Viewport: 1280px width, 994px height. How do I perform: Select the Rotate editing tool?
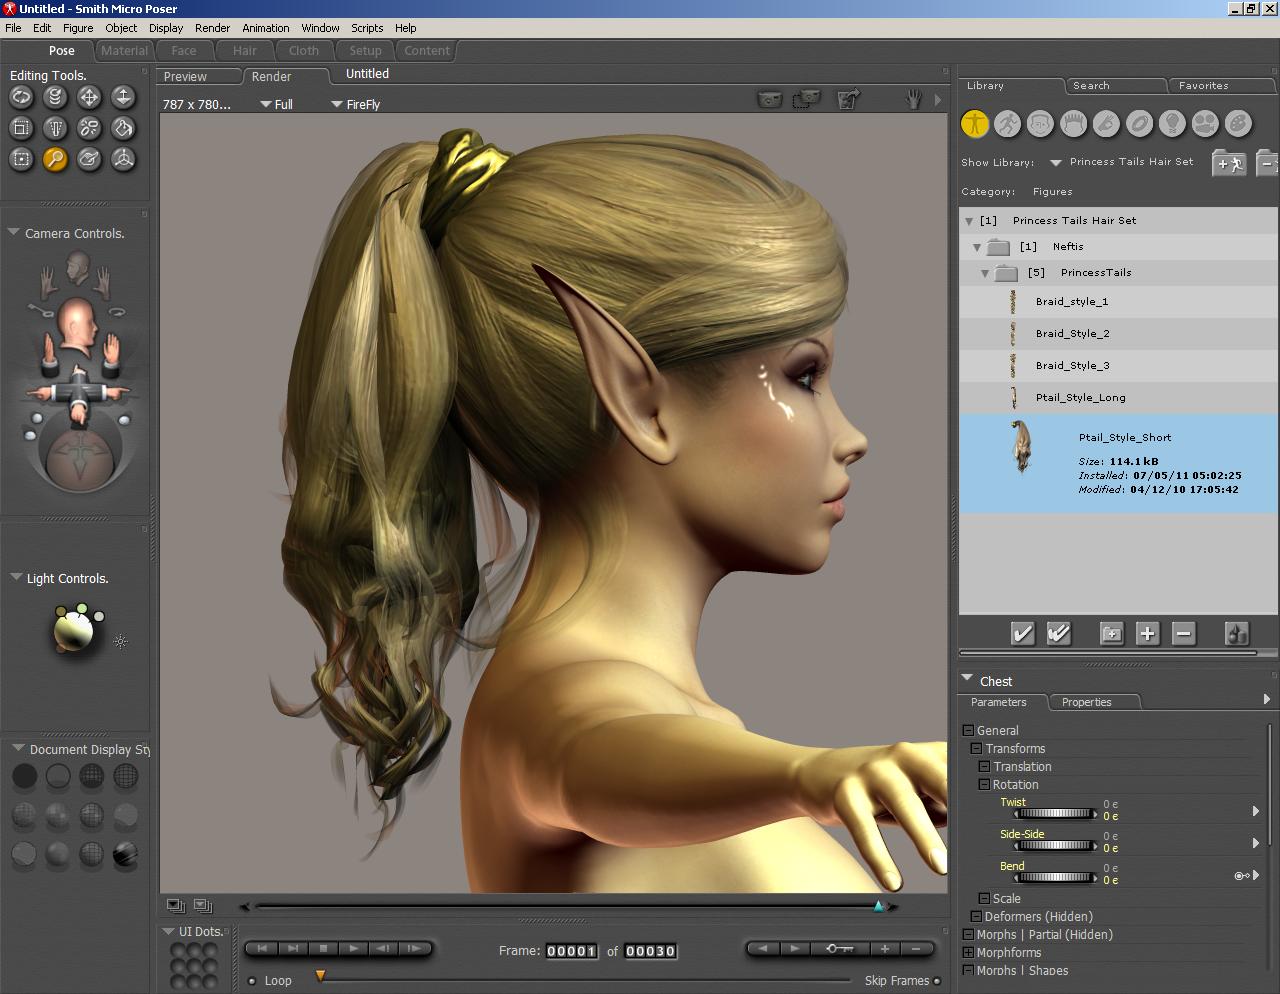21,97
